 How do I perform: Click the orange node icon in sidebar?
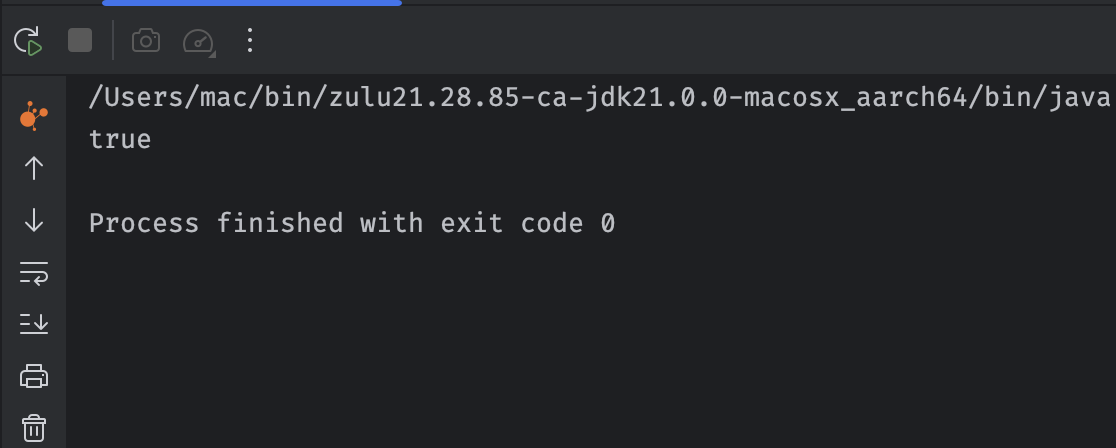click(33, 115)
